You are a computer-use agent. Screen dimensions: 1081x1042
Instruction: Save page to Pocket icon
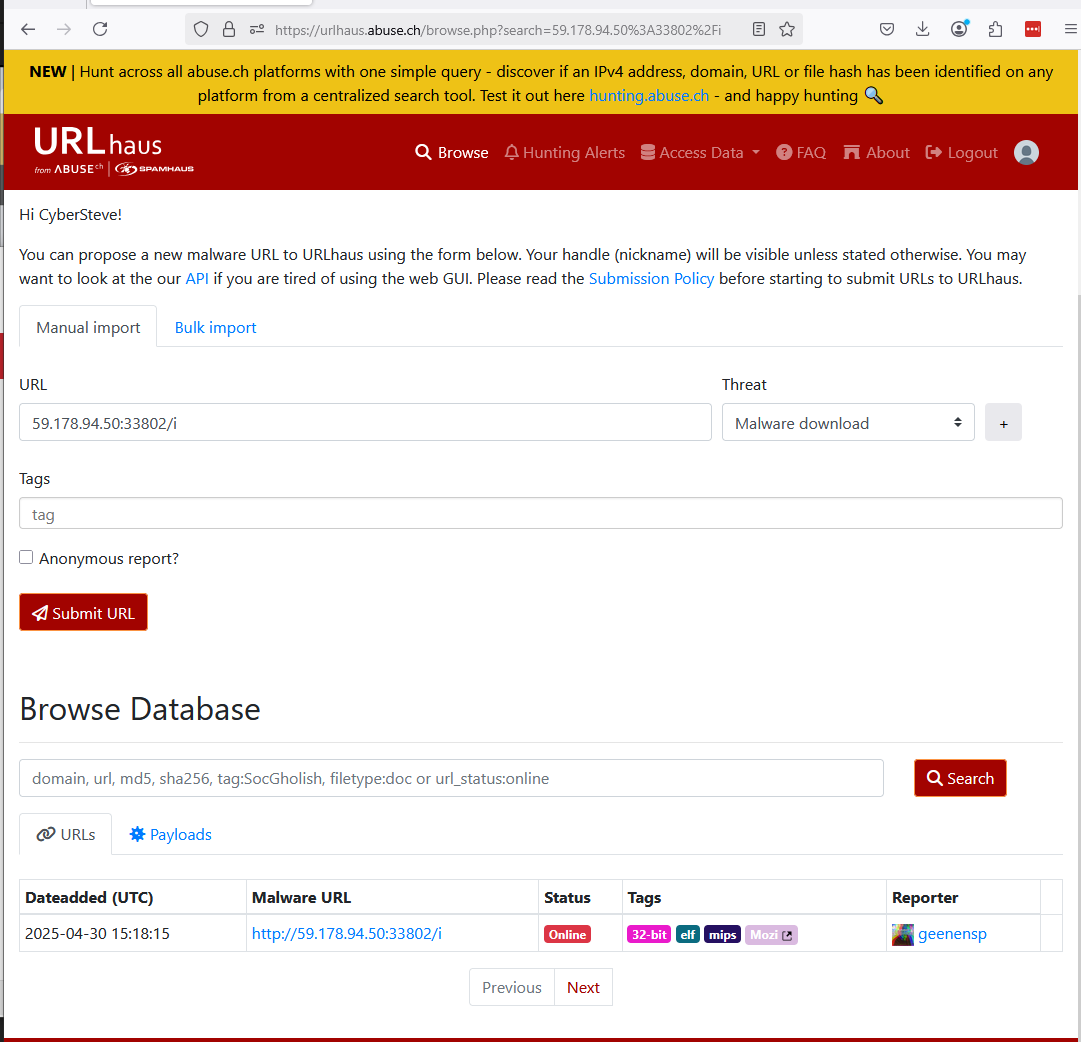[887, 29]
